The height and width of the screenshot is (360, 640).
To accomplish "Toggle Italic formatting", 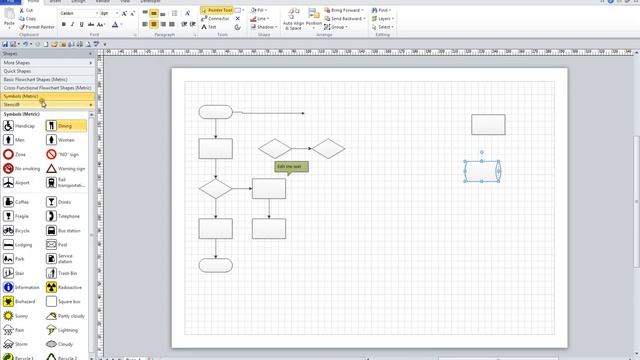I will point(73,24).
